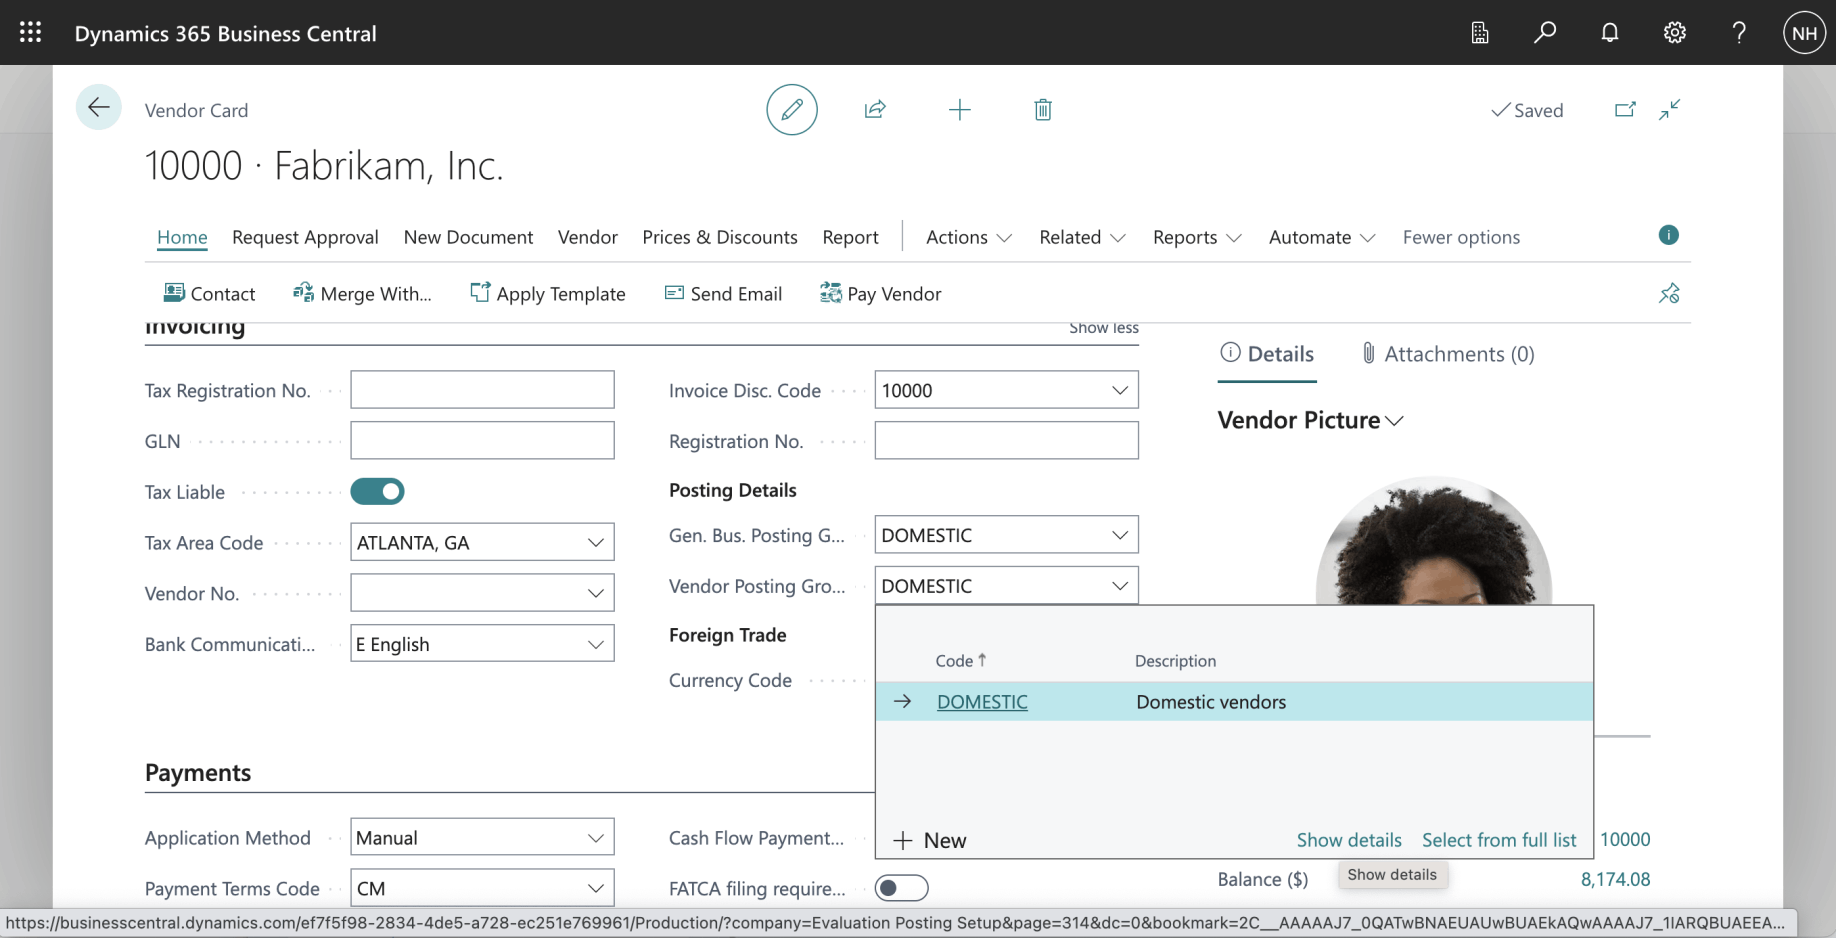The width and height of the screenshot is (1836, 938).
Task: Click the Tax Registration No. field
Action: pyautogui.click(x=482, y=390)
